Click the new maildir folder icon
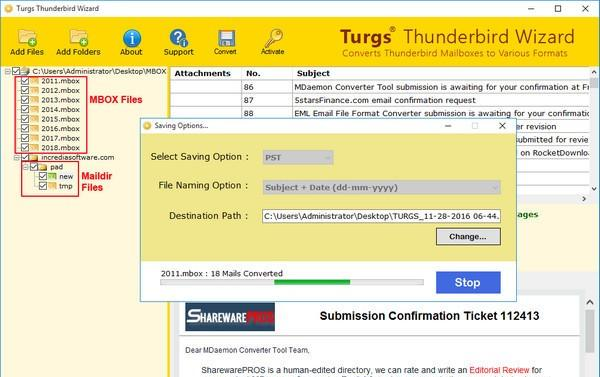 point(52,176)
